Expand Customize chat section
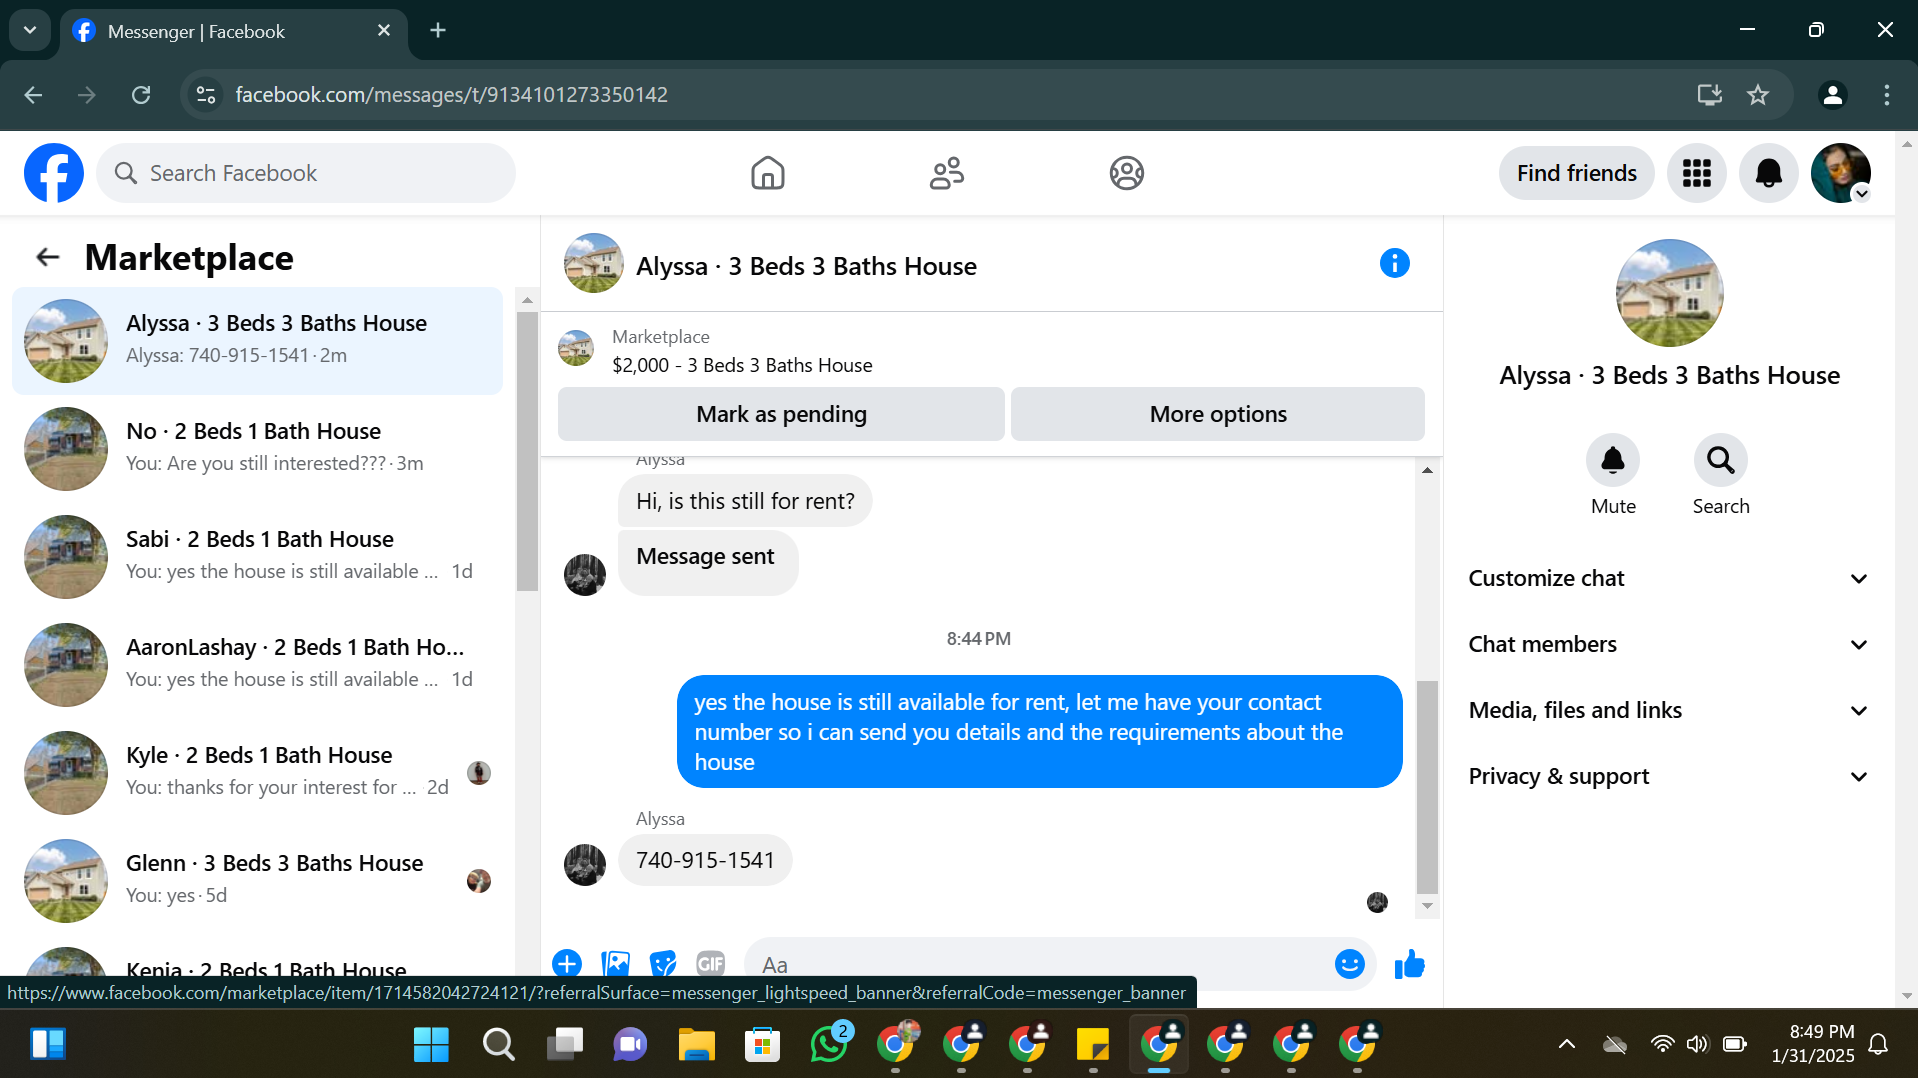 [1668, 579]
